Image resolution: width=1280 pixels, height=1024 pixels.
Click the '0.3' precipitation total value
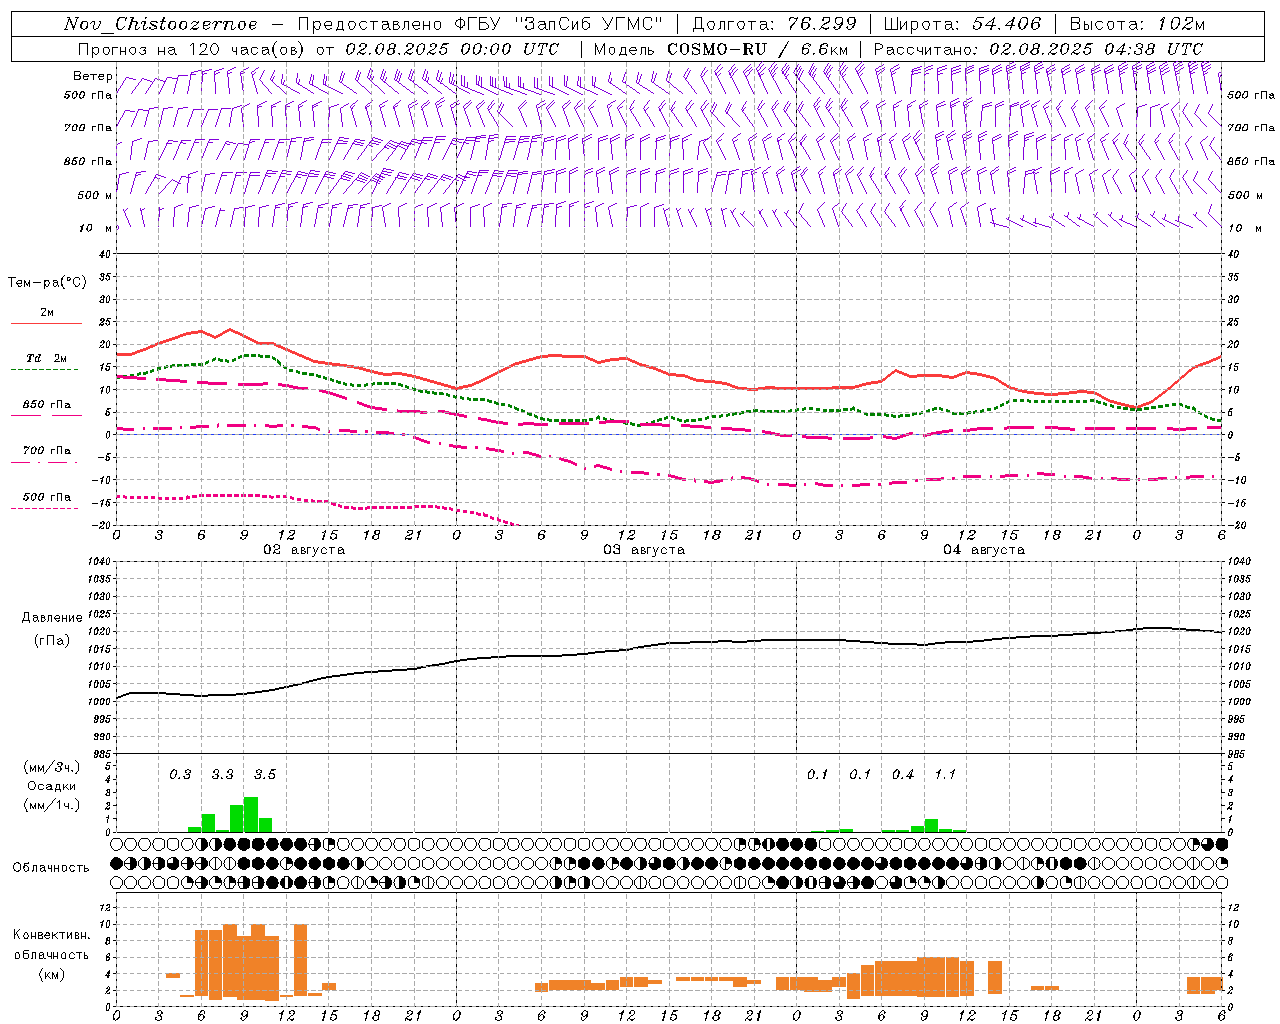[180, 774]
